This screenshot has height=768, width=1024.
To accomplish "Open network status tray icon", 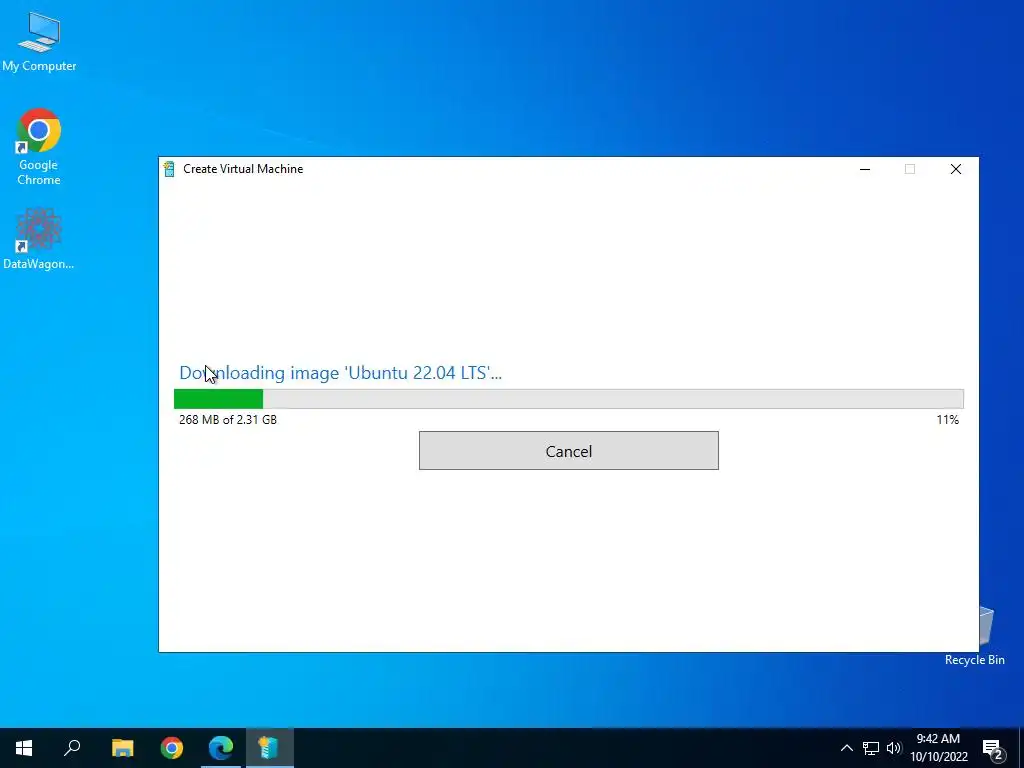I will coord(871,748).
